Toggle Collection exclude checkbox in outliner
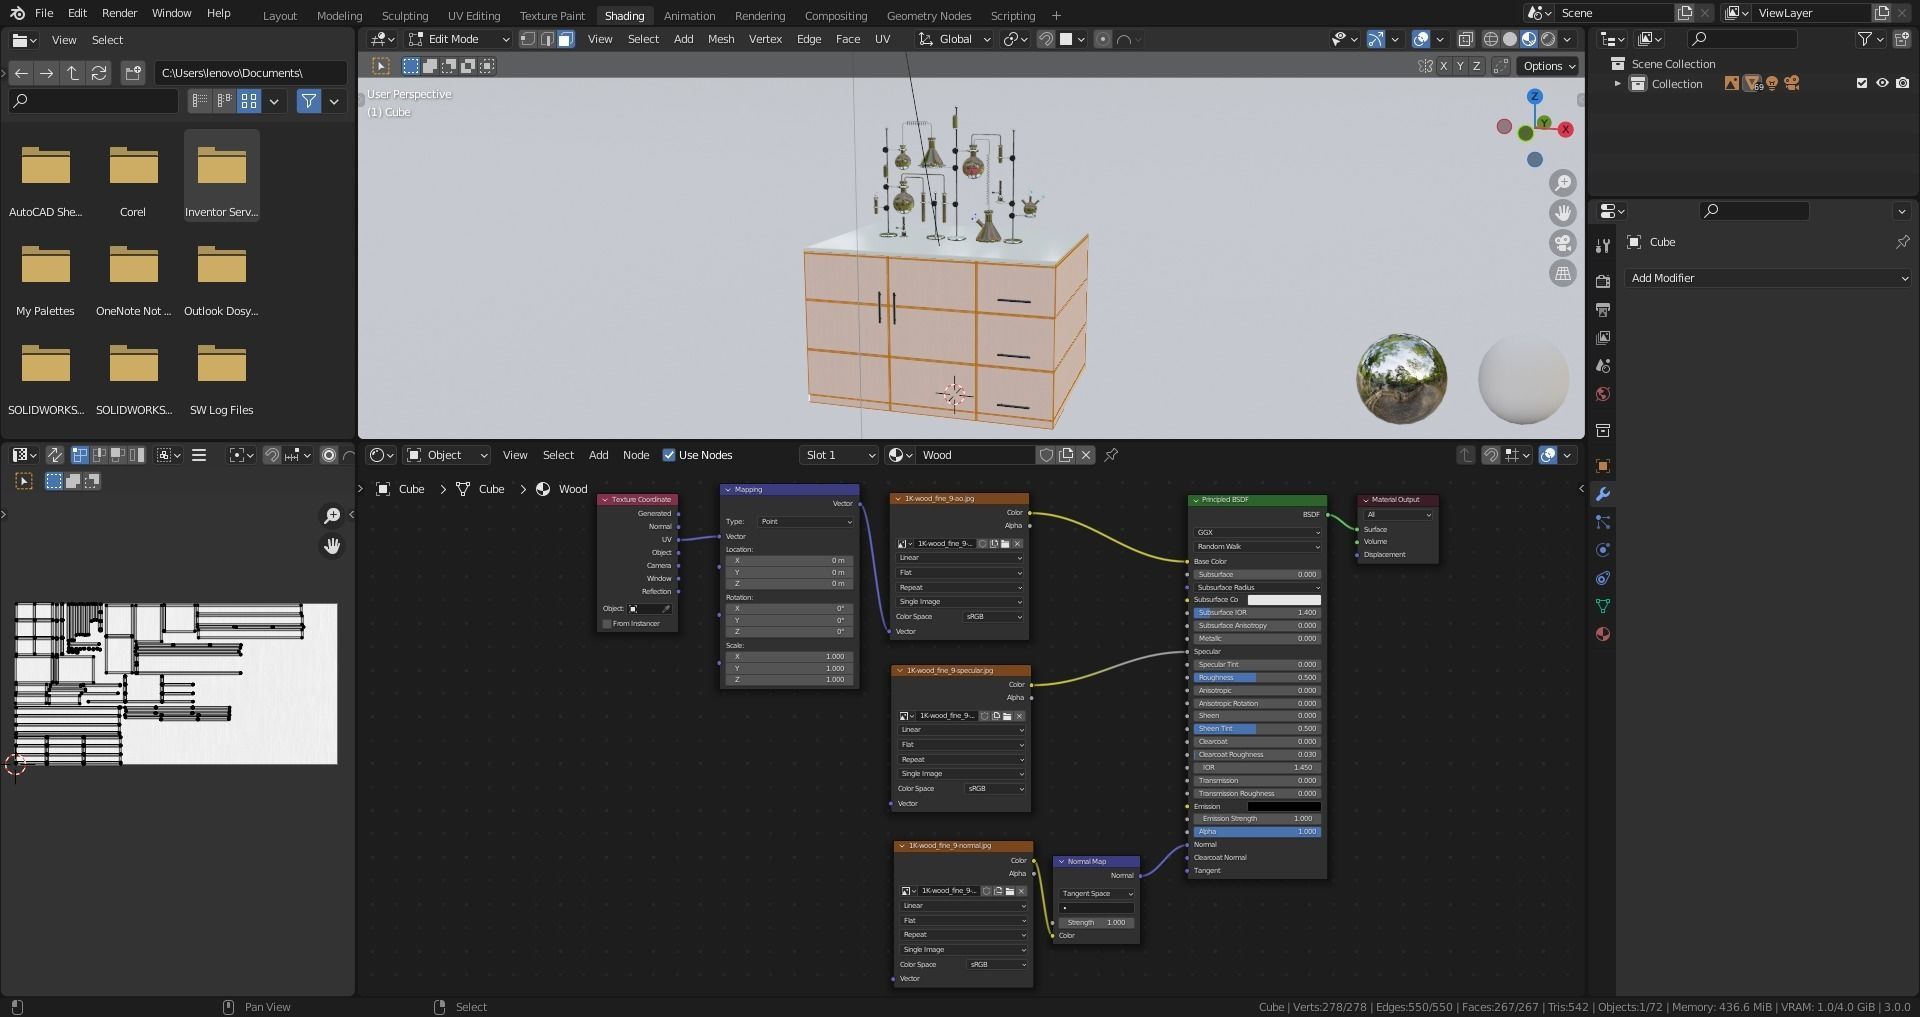The image size is (1920, 1017). tap(1862, 84)
